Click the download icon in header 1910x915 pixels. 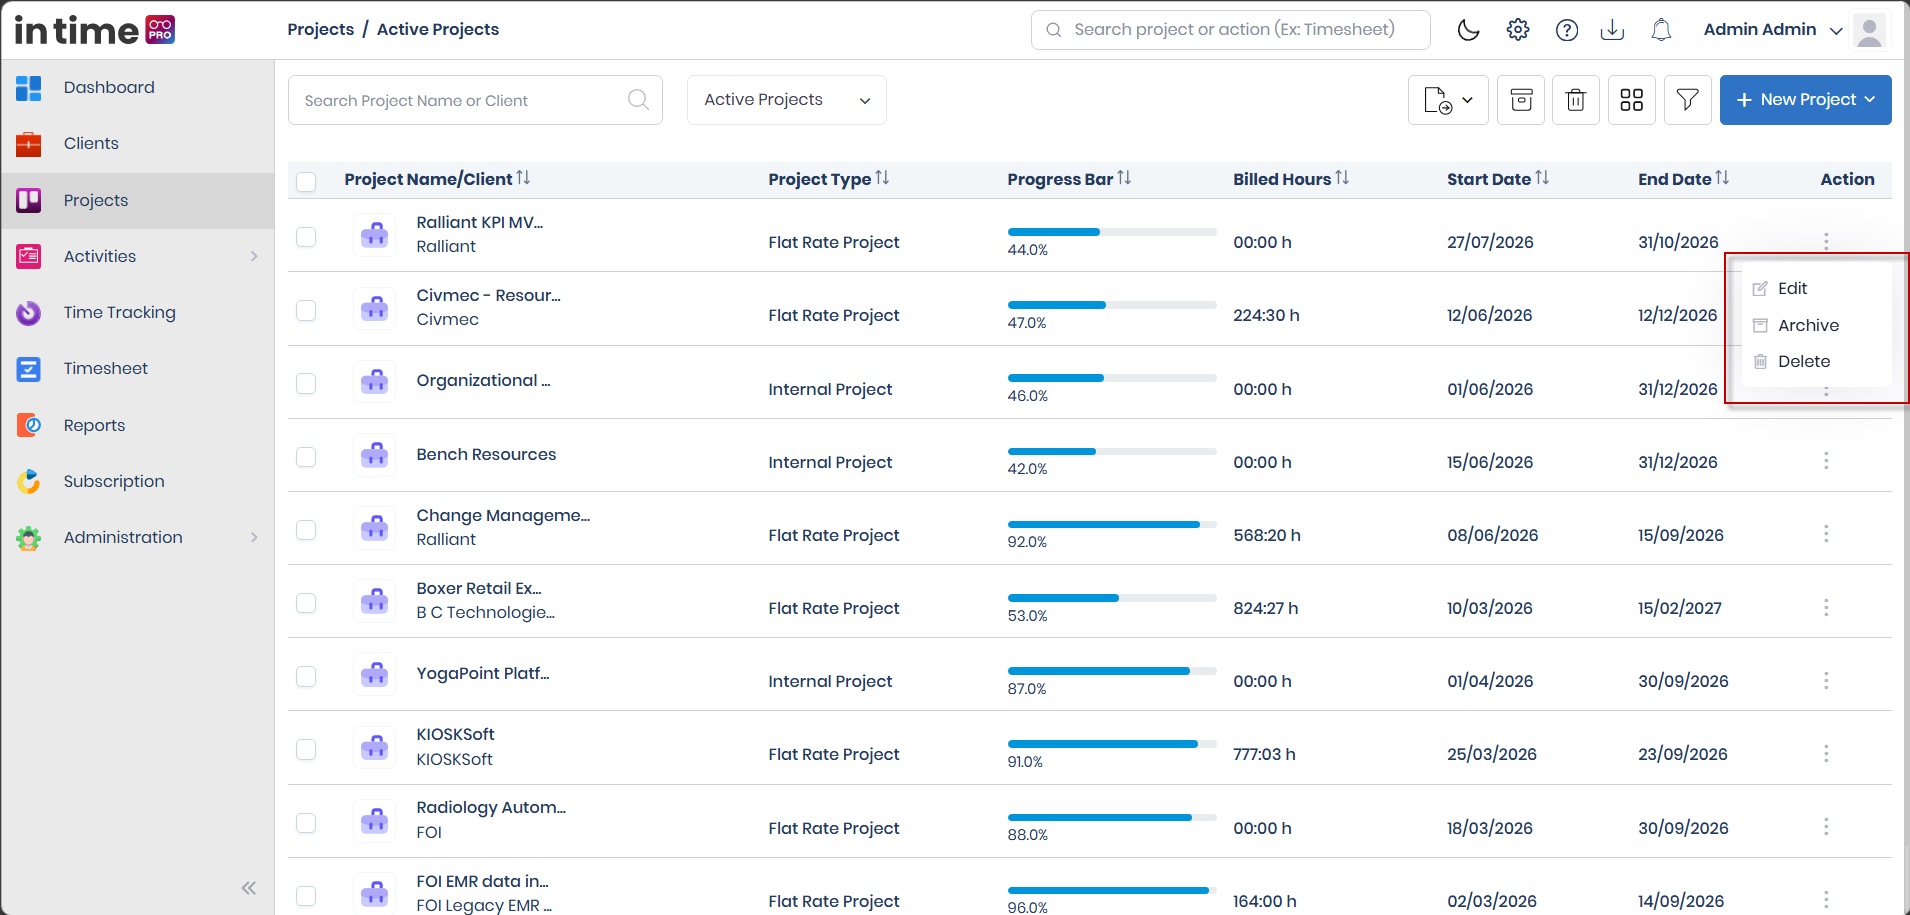(1612, 30)
